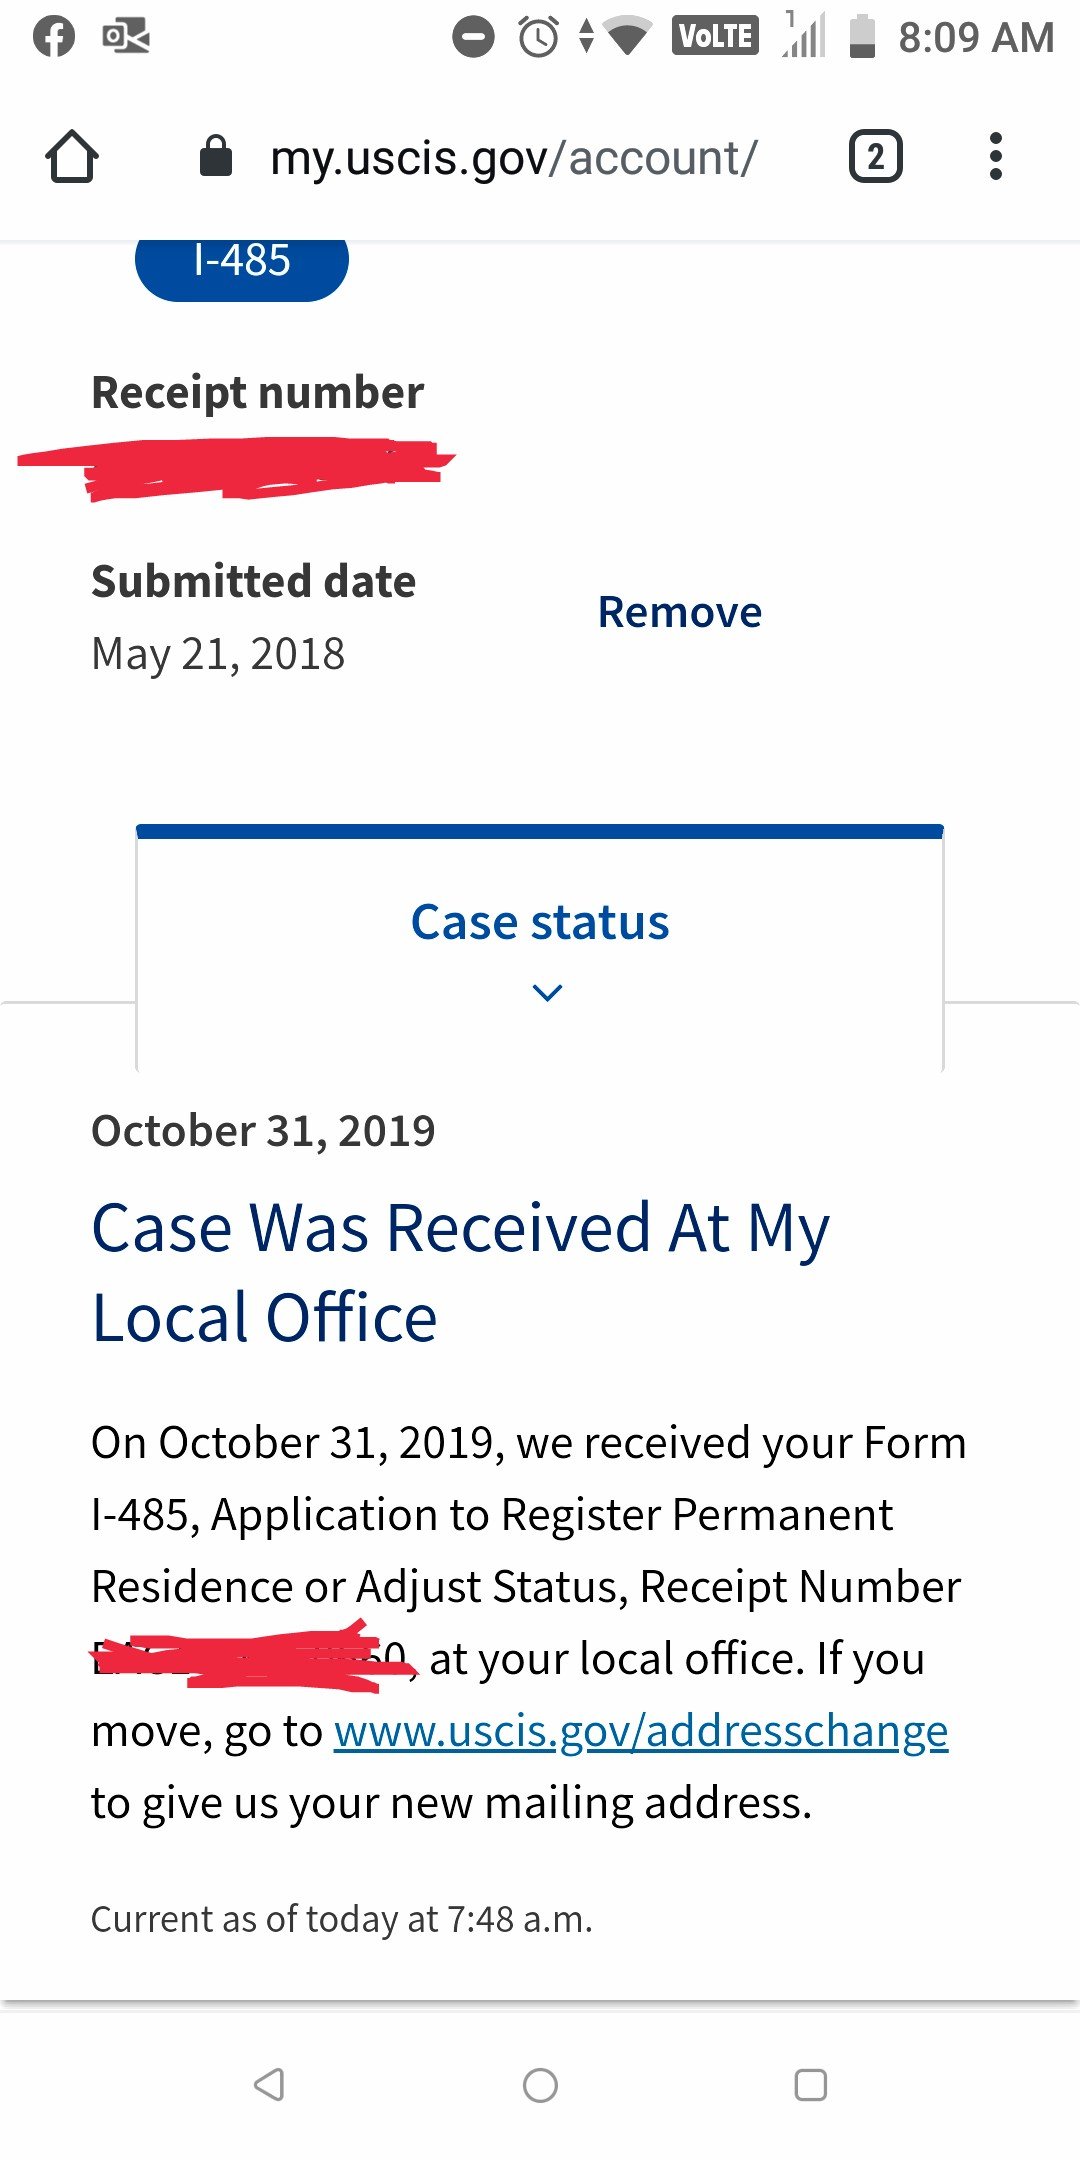This screenshot has height=2160, width=1080.
Task: Open the www.uscis.gov/addresschange link
Action: (641, 1731)
